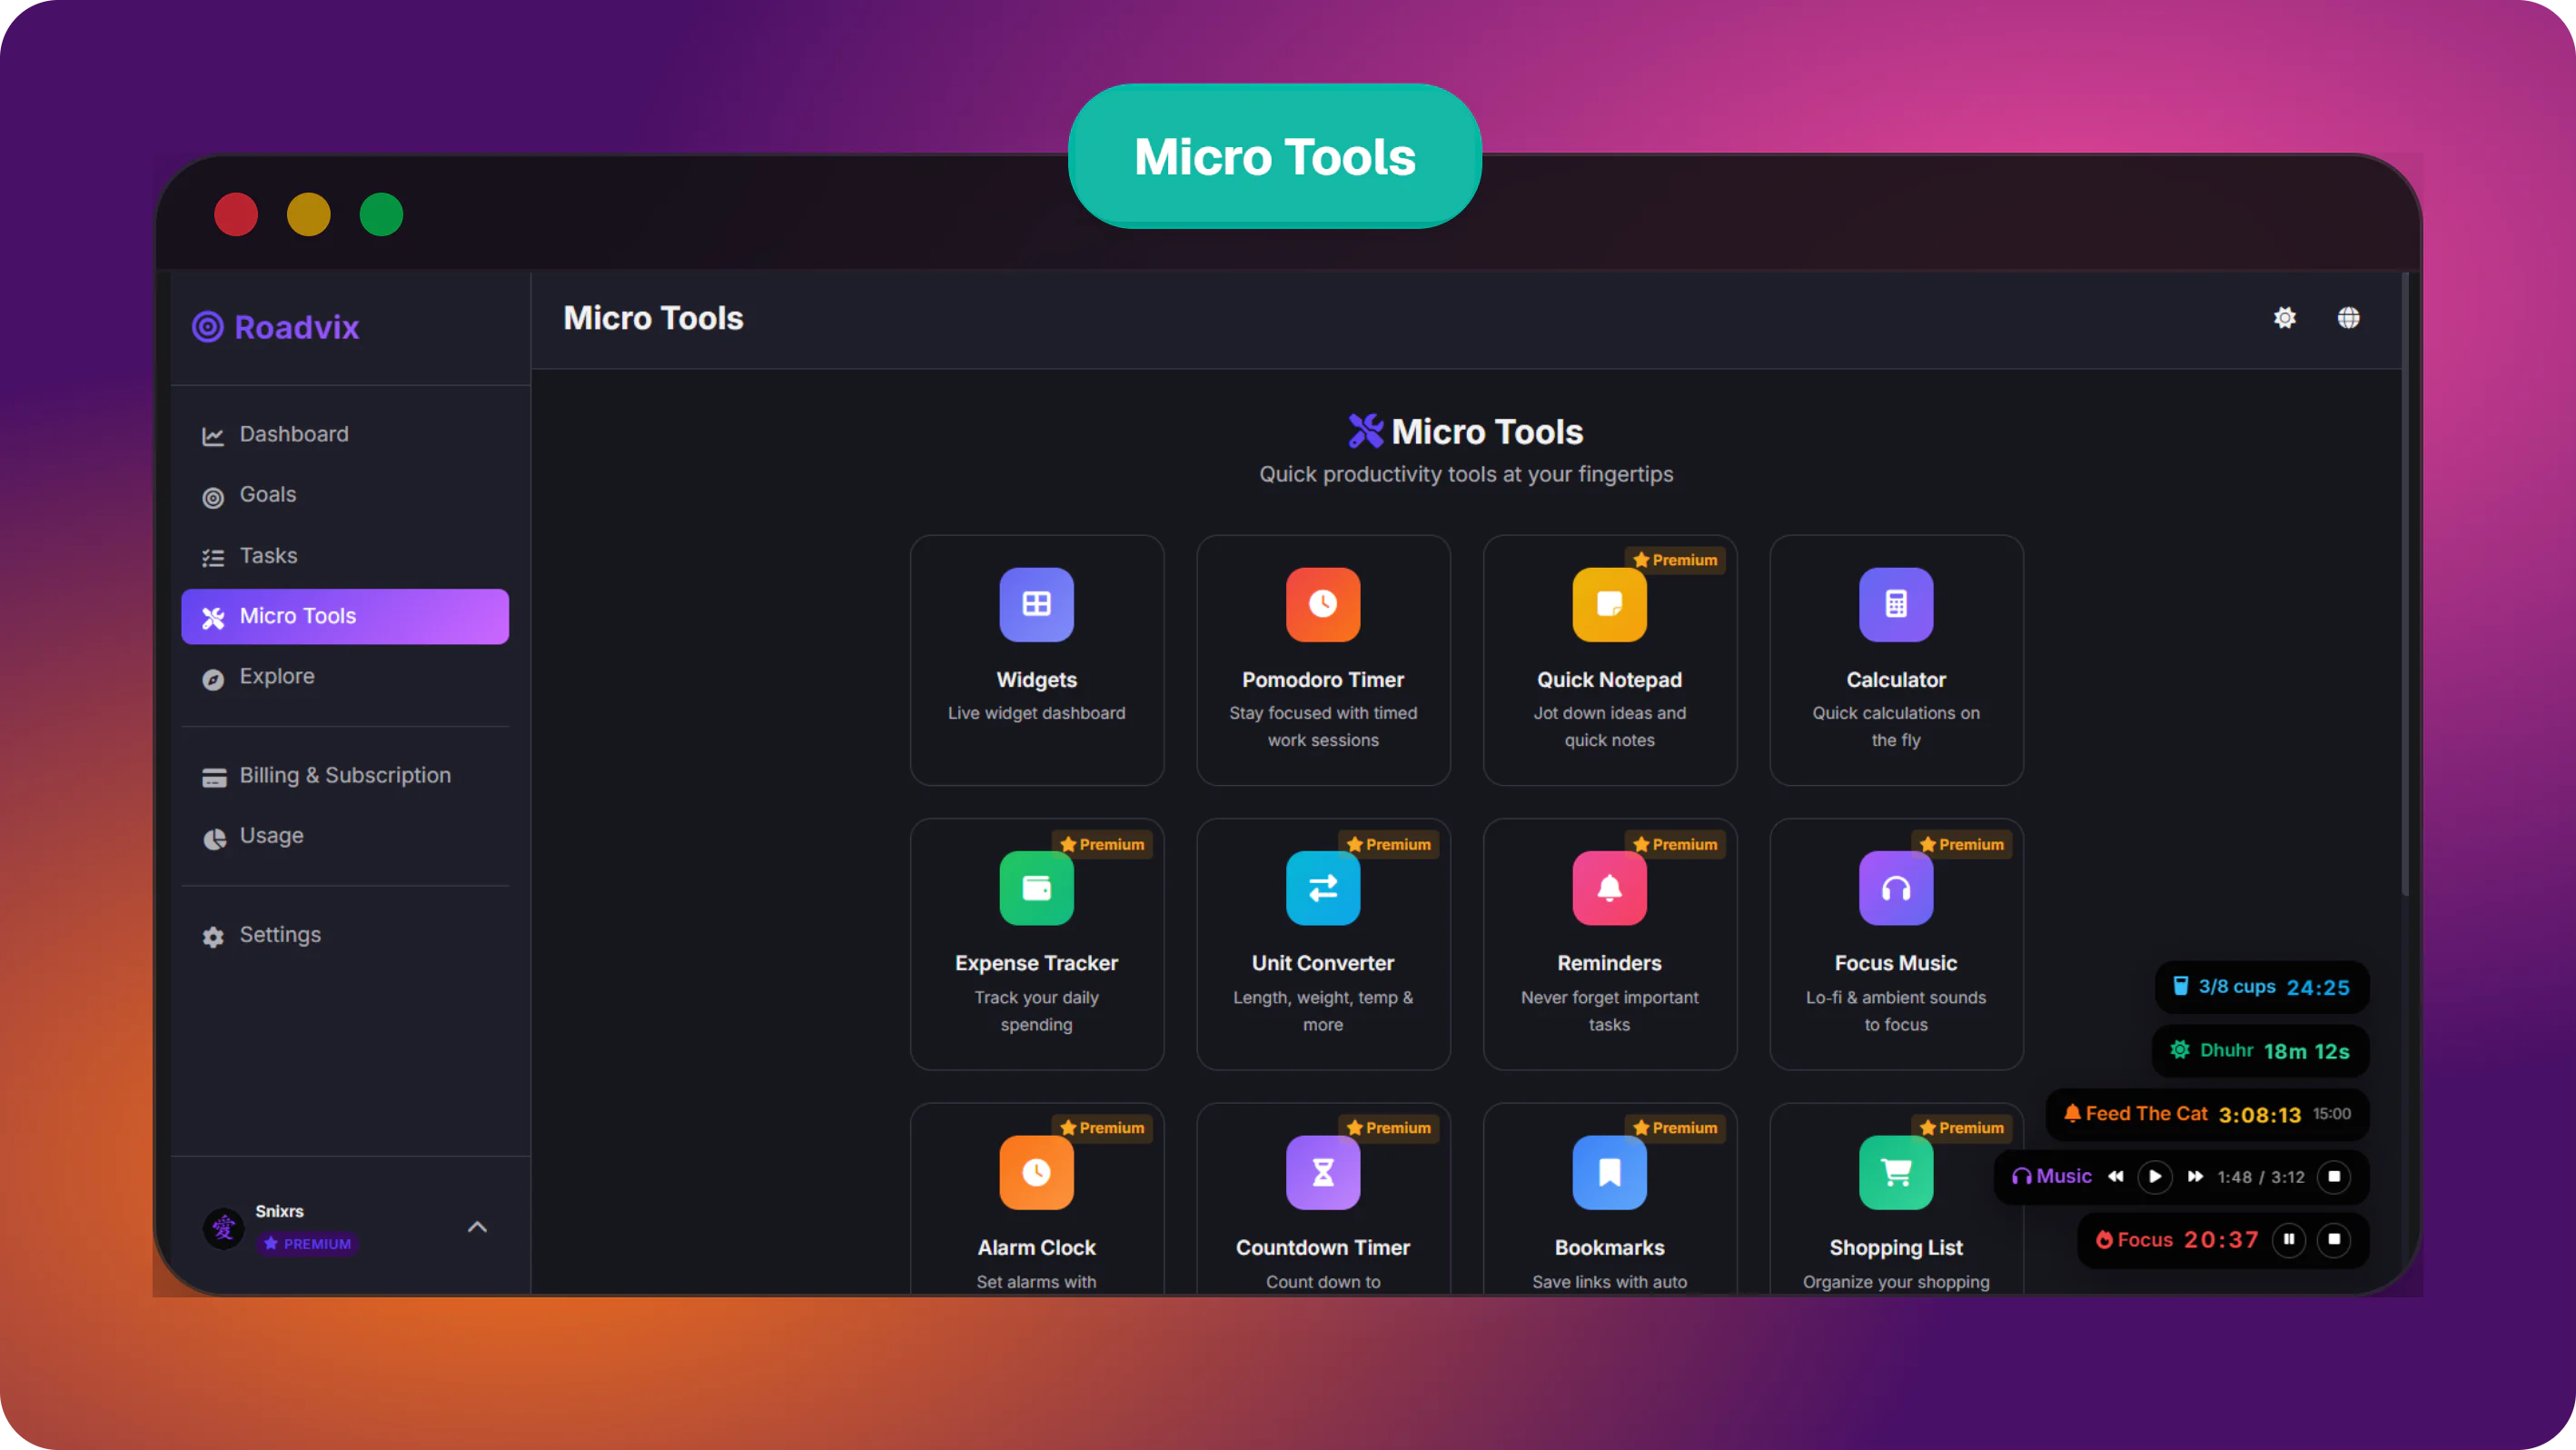Open the 3/8 cups water tracker widget

click(x=2262, y=988)
